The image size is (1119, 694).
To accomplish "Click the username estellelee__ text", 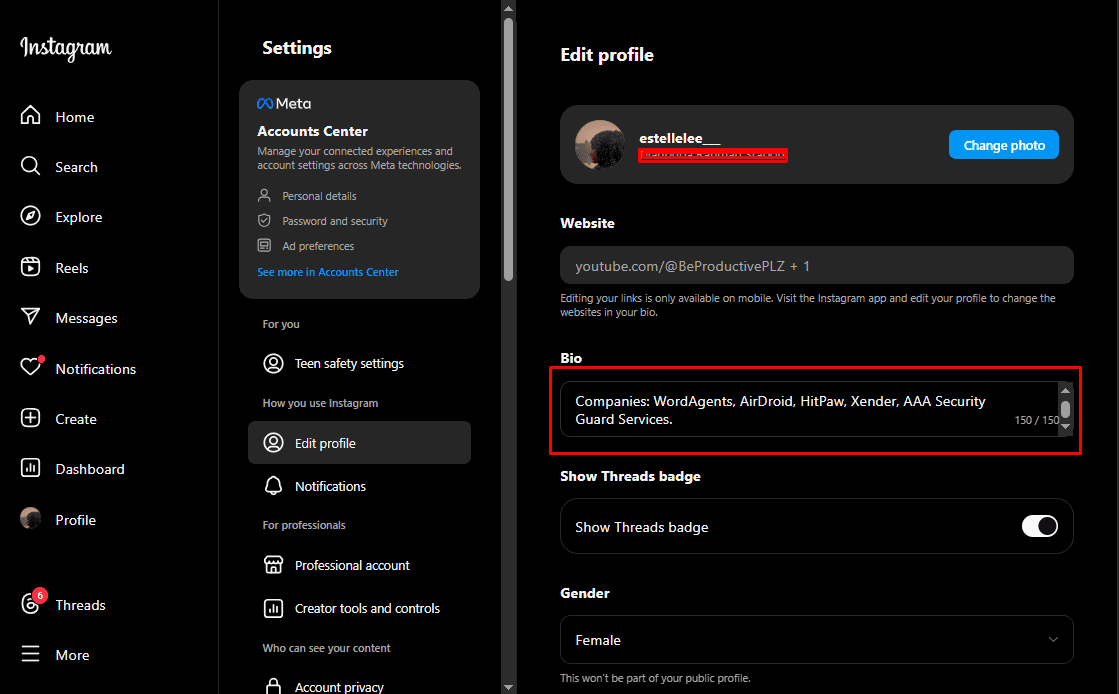I will (679, 138).
